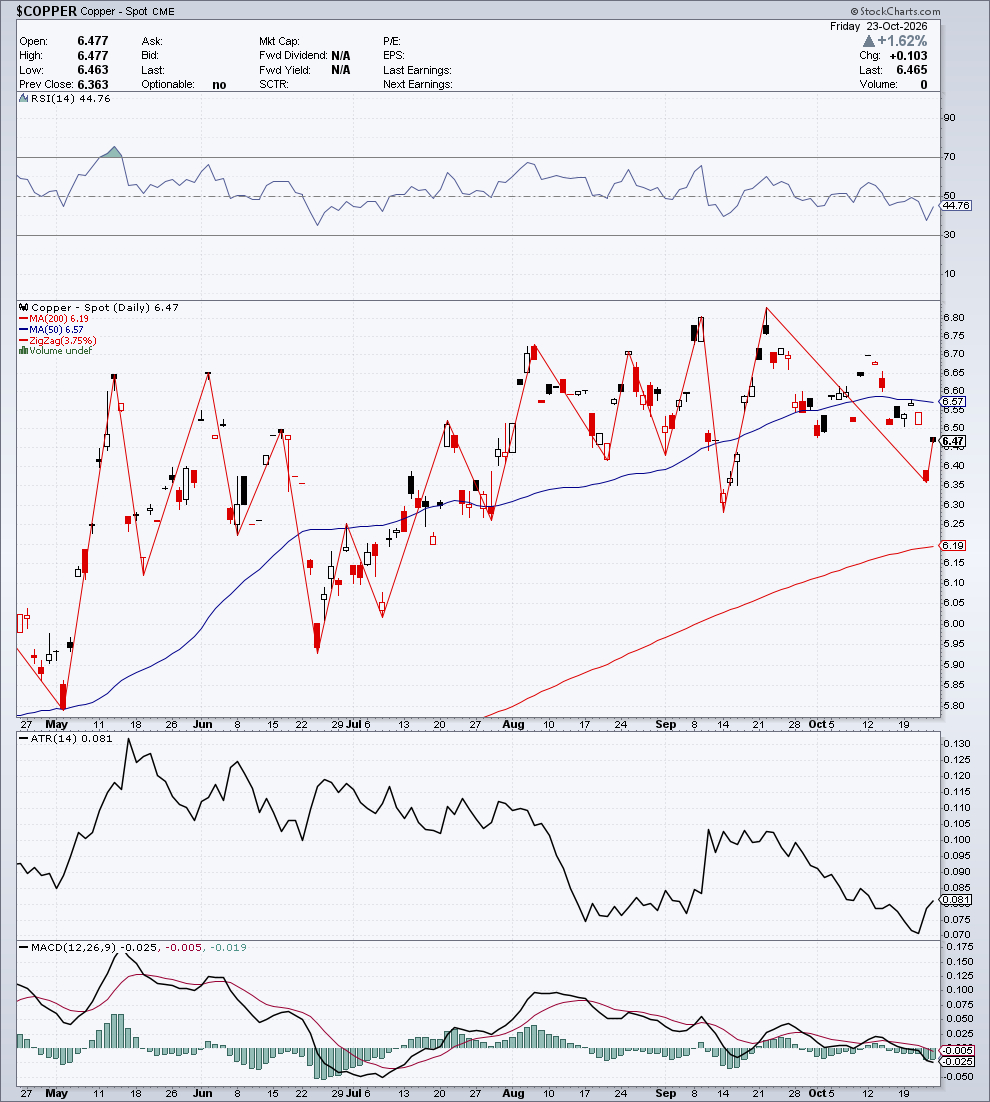
Task: Click the Last Earnings label
Action: tap(417, 70)
